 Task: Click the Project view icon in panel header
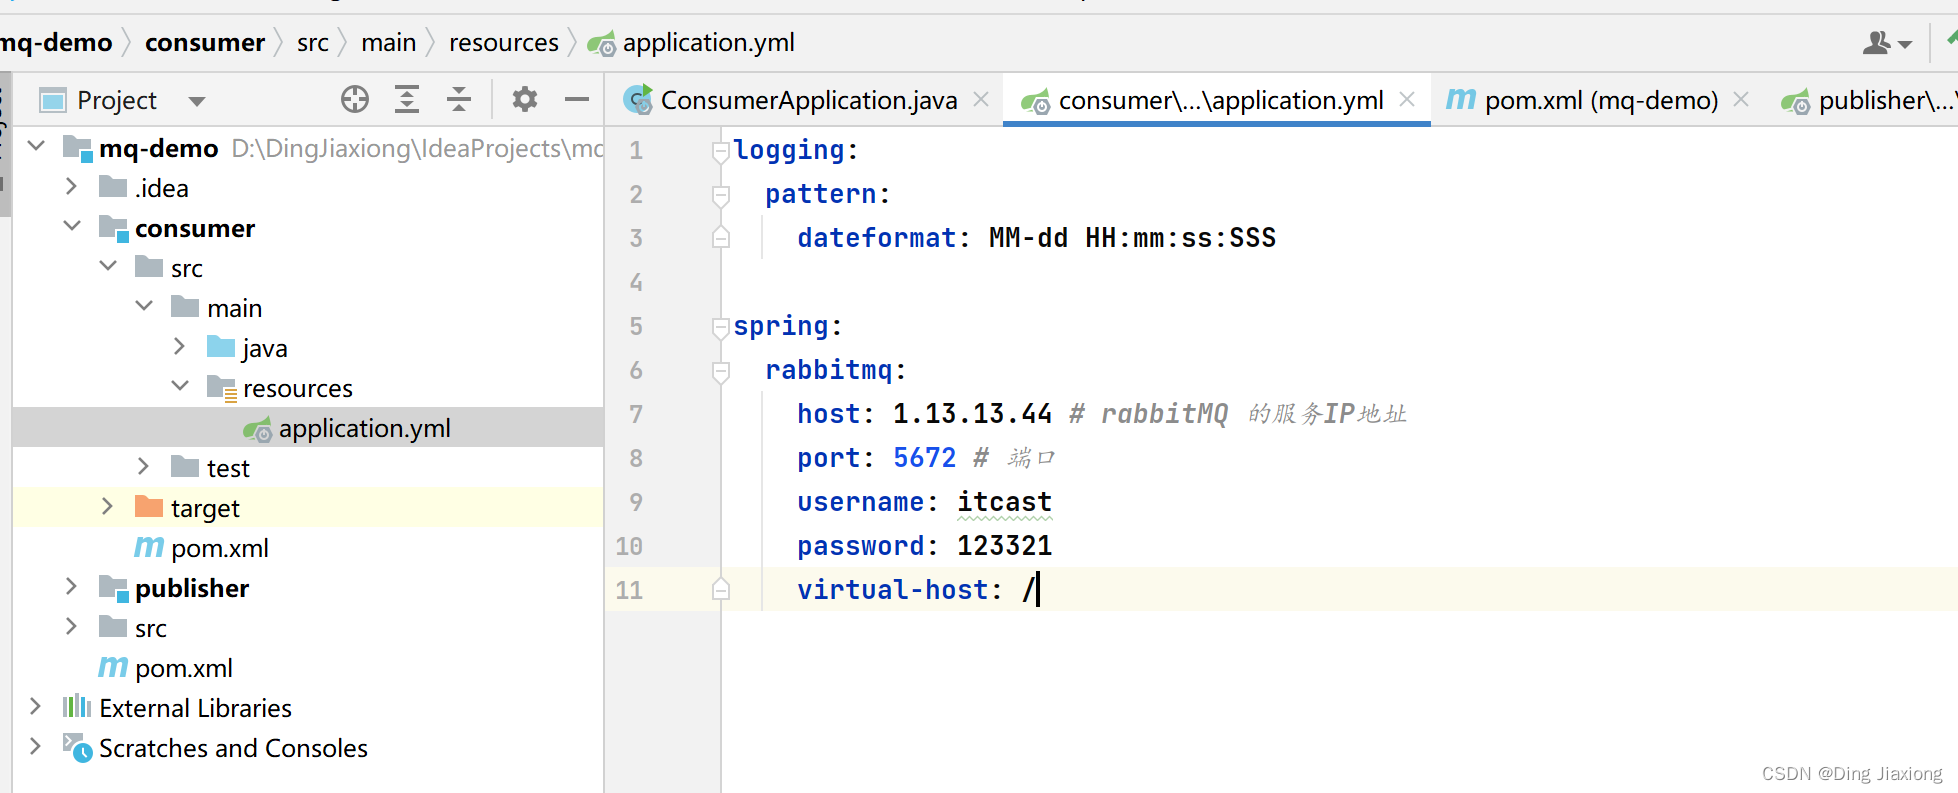click(52, 100)
